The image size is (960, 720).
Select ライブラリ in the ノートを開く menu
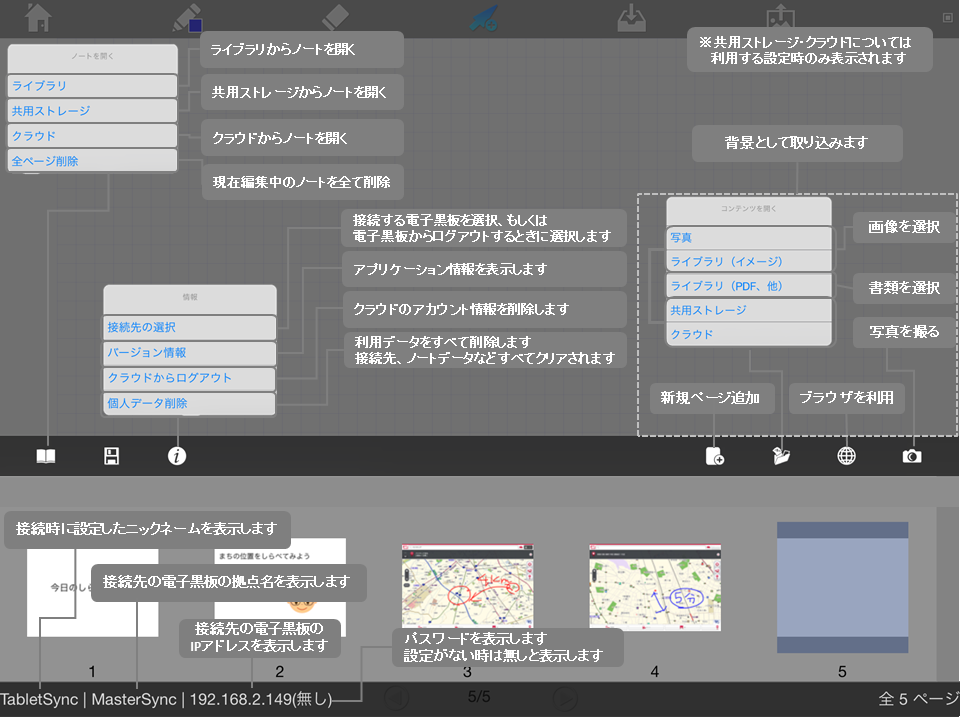tap(91, 85)
